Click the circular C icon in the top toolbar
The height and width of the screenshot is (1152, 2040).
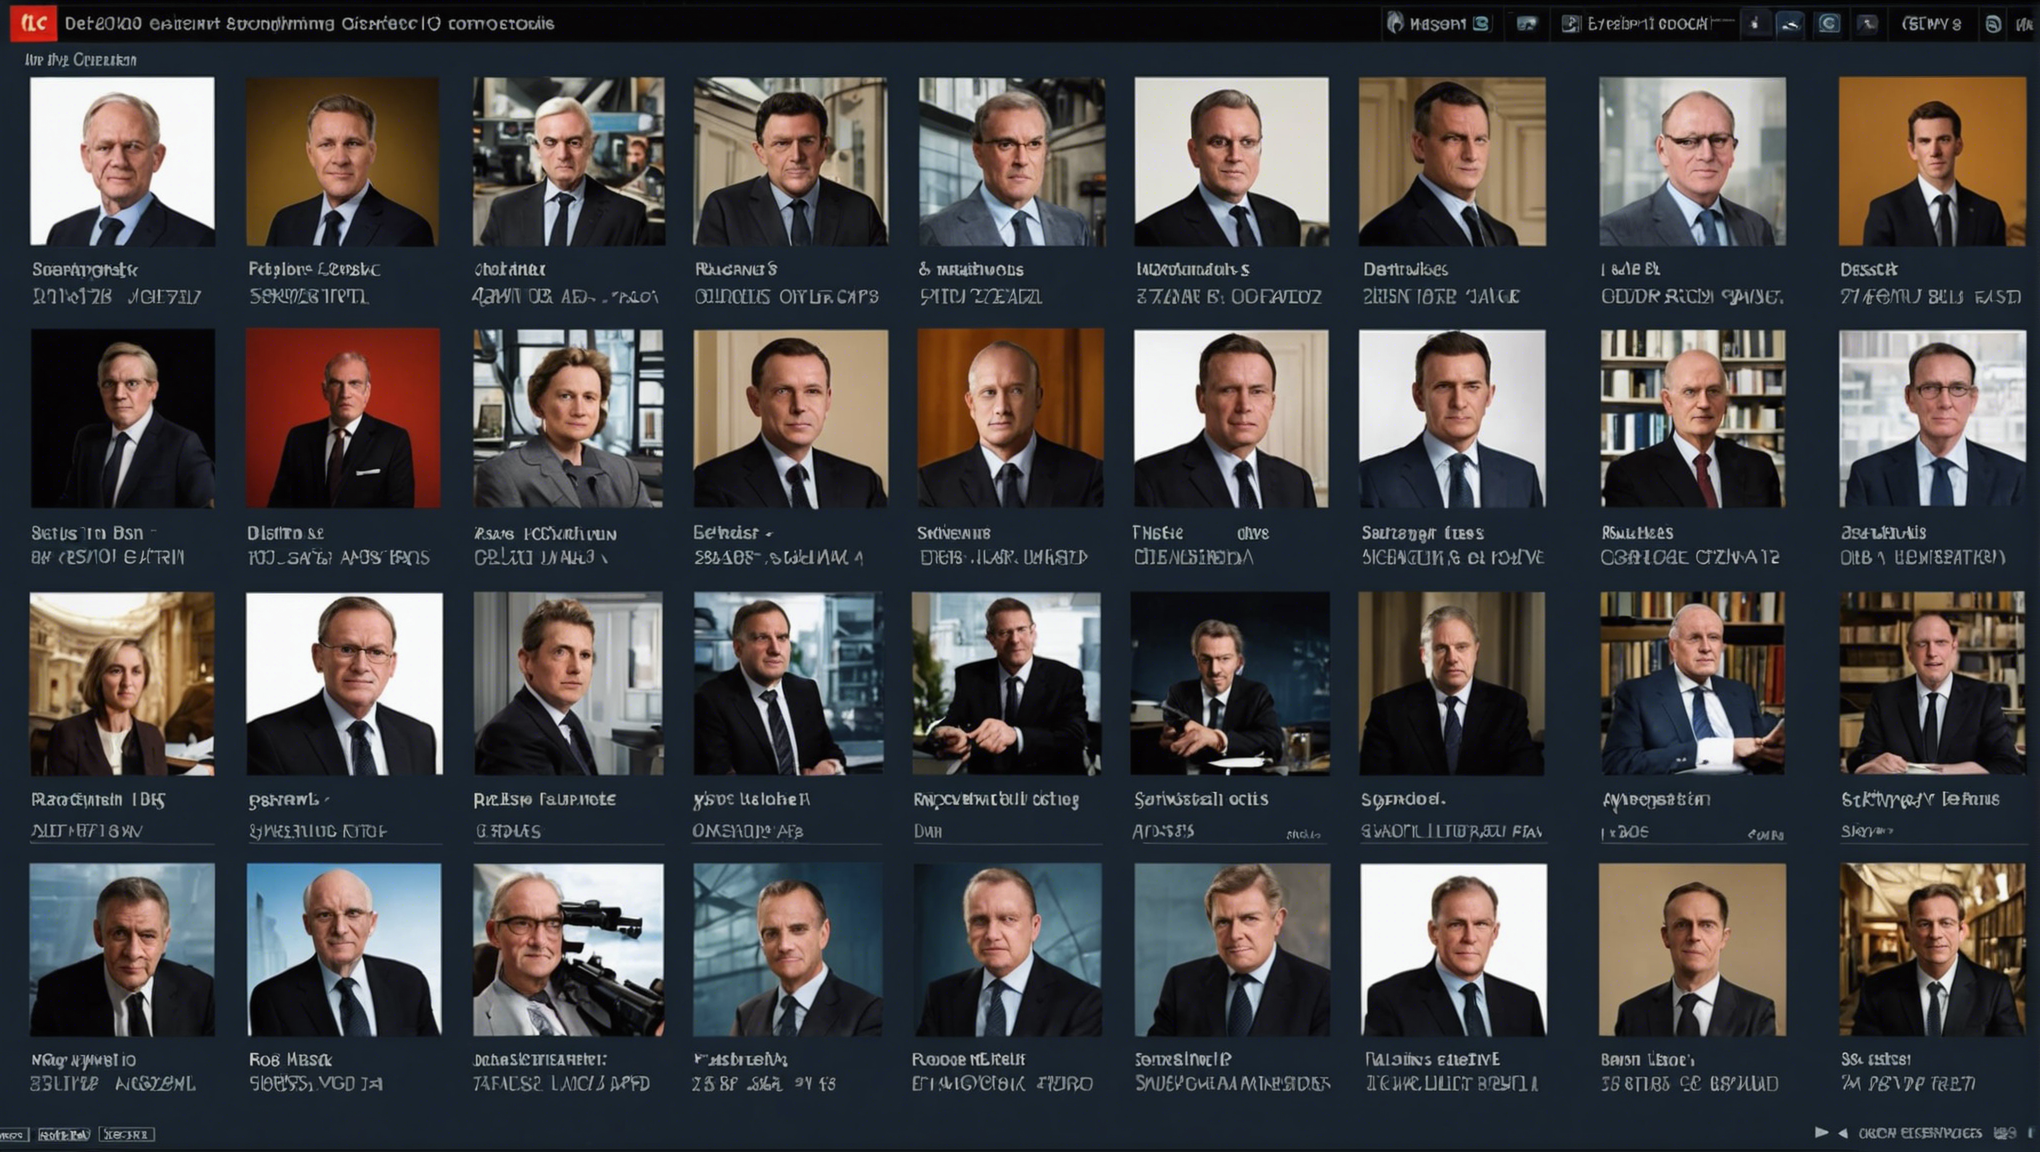click(x=1829, y=23)
